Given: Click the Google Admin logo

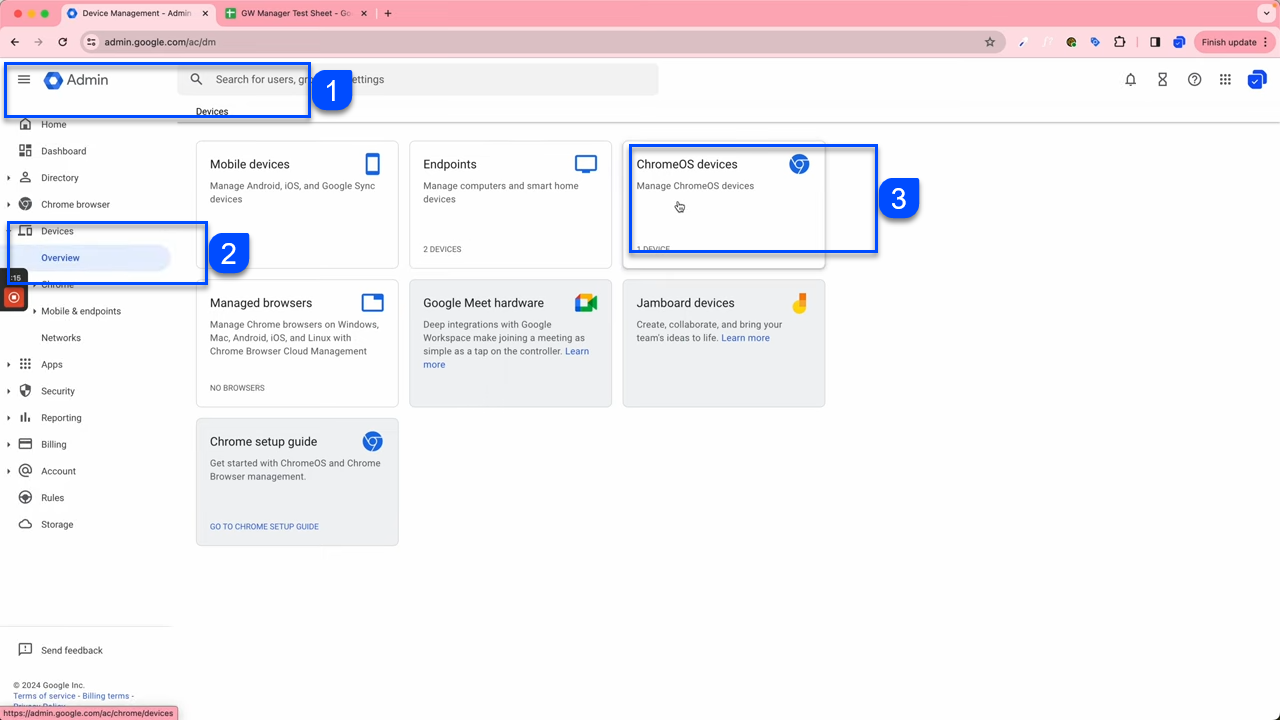Looking at the screenshot, I should 76,80.
